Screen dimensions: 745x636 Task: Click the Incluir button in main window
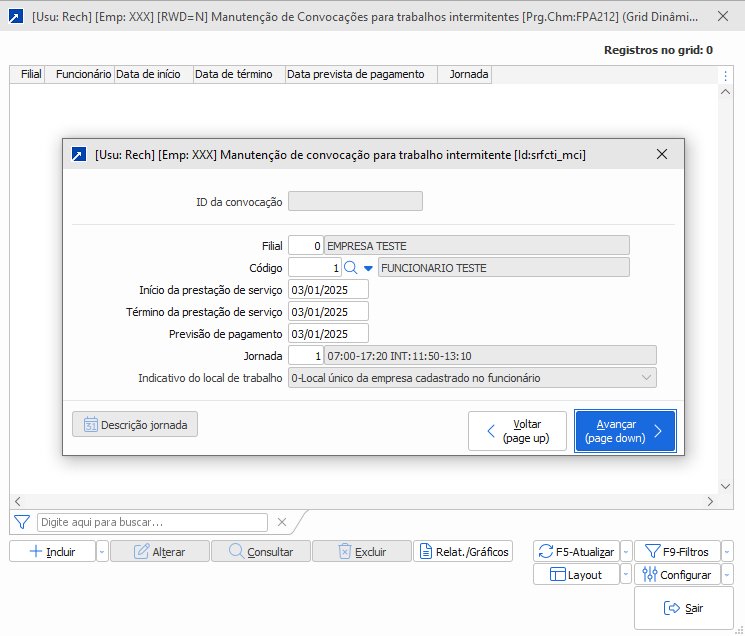click(x=52, y=551)
